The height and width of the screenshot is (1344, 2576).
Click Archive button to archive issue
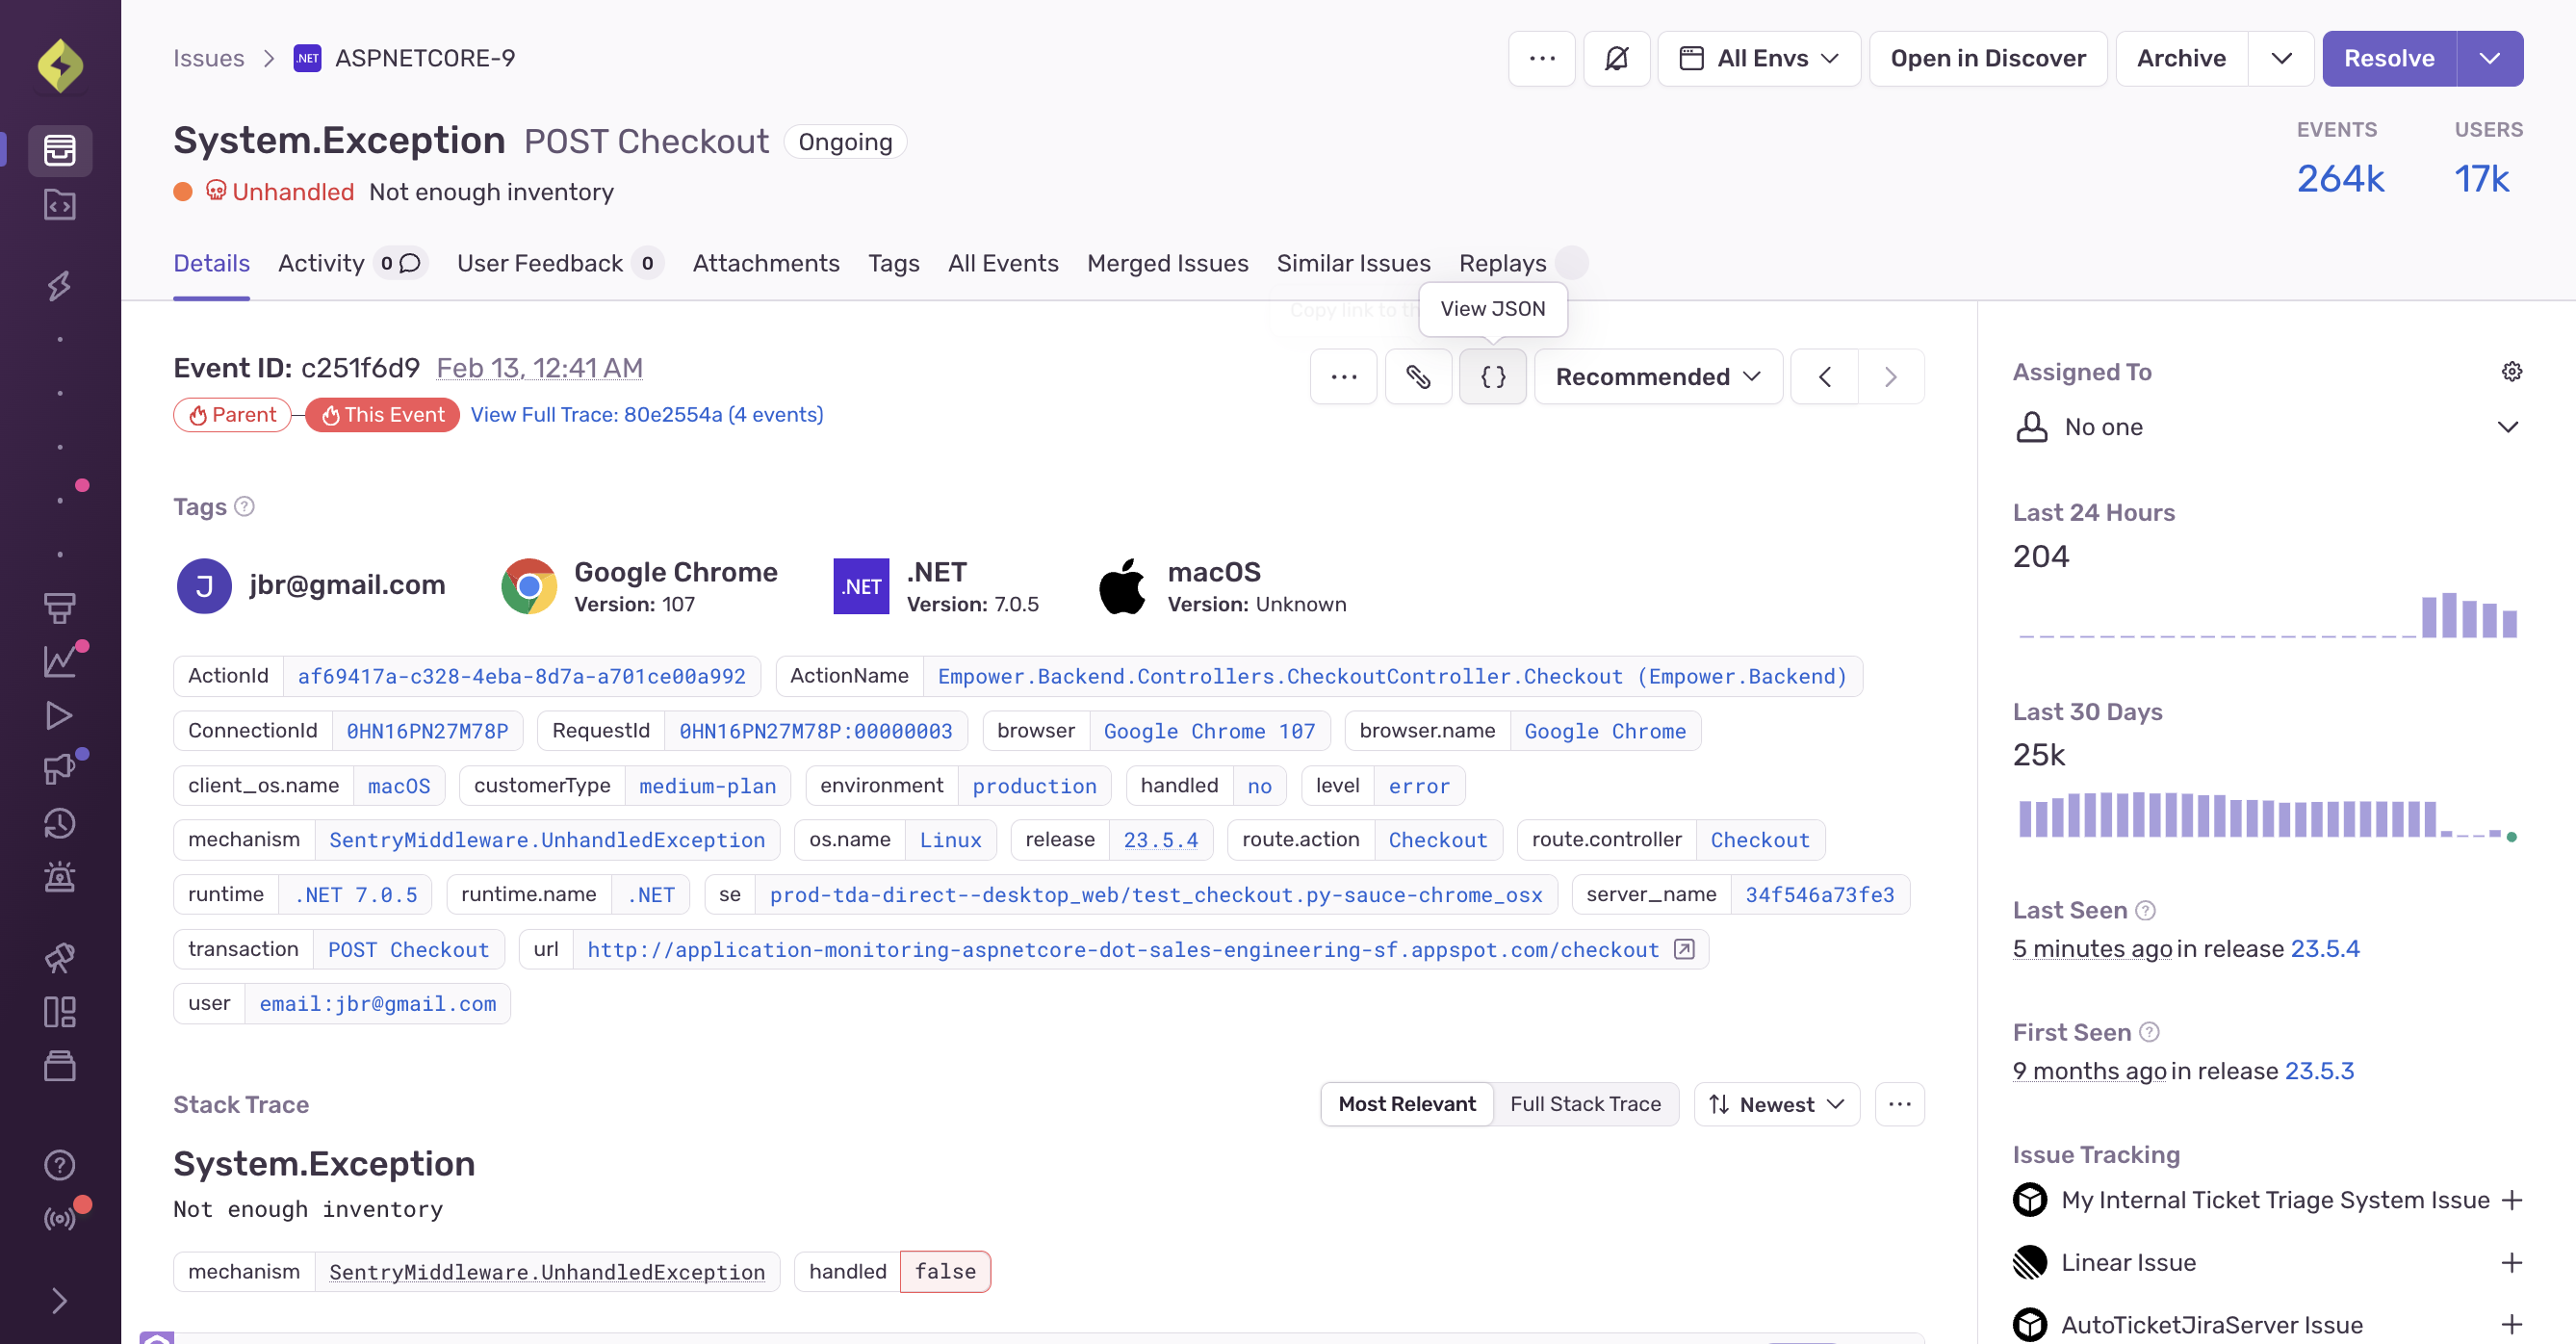[x=2180, y=58]
